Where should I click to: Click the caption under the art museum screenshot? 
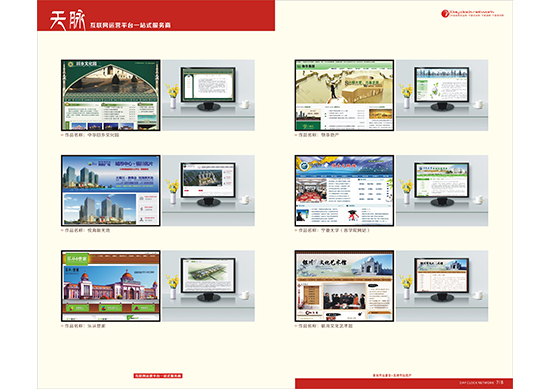pos(324,326)
